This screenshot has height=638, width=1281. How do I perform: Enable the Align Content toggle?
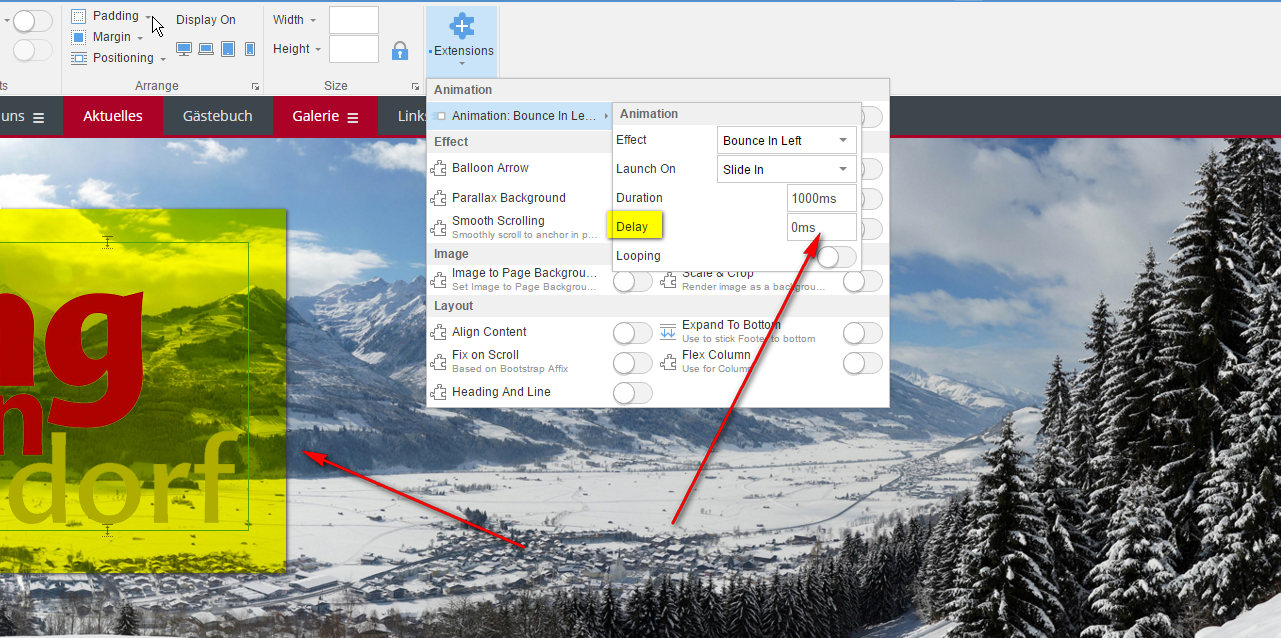click(632, 333)
